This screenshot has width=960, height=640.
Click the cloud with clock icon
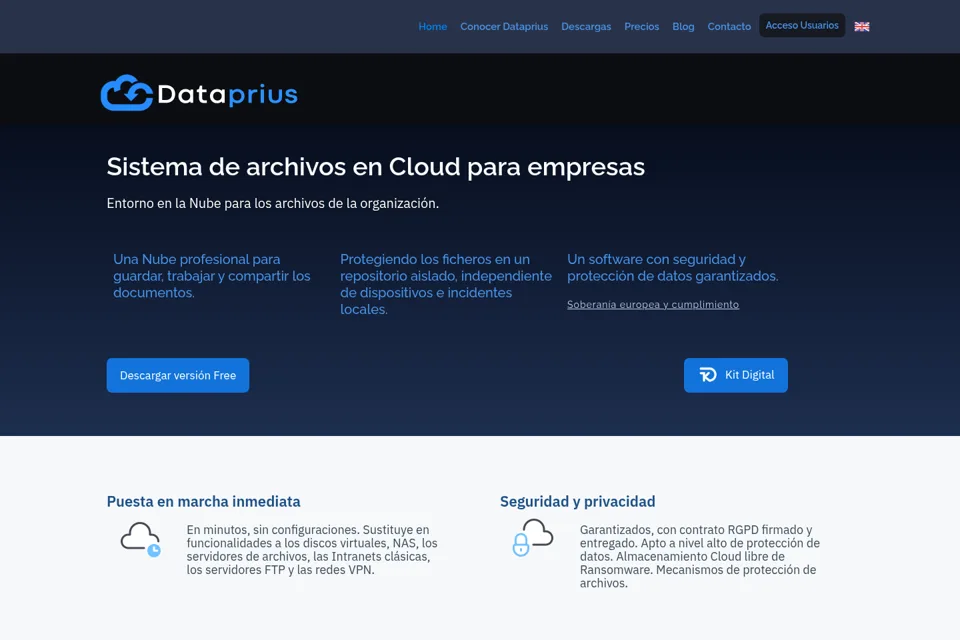pos(141,539)
